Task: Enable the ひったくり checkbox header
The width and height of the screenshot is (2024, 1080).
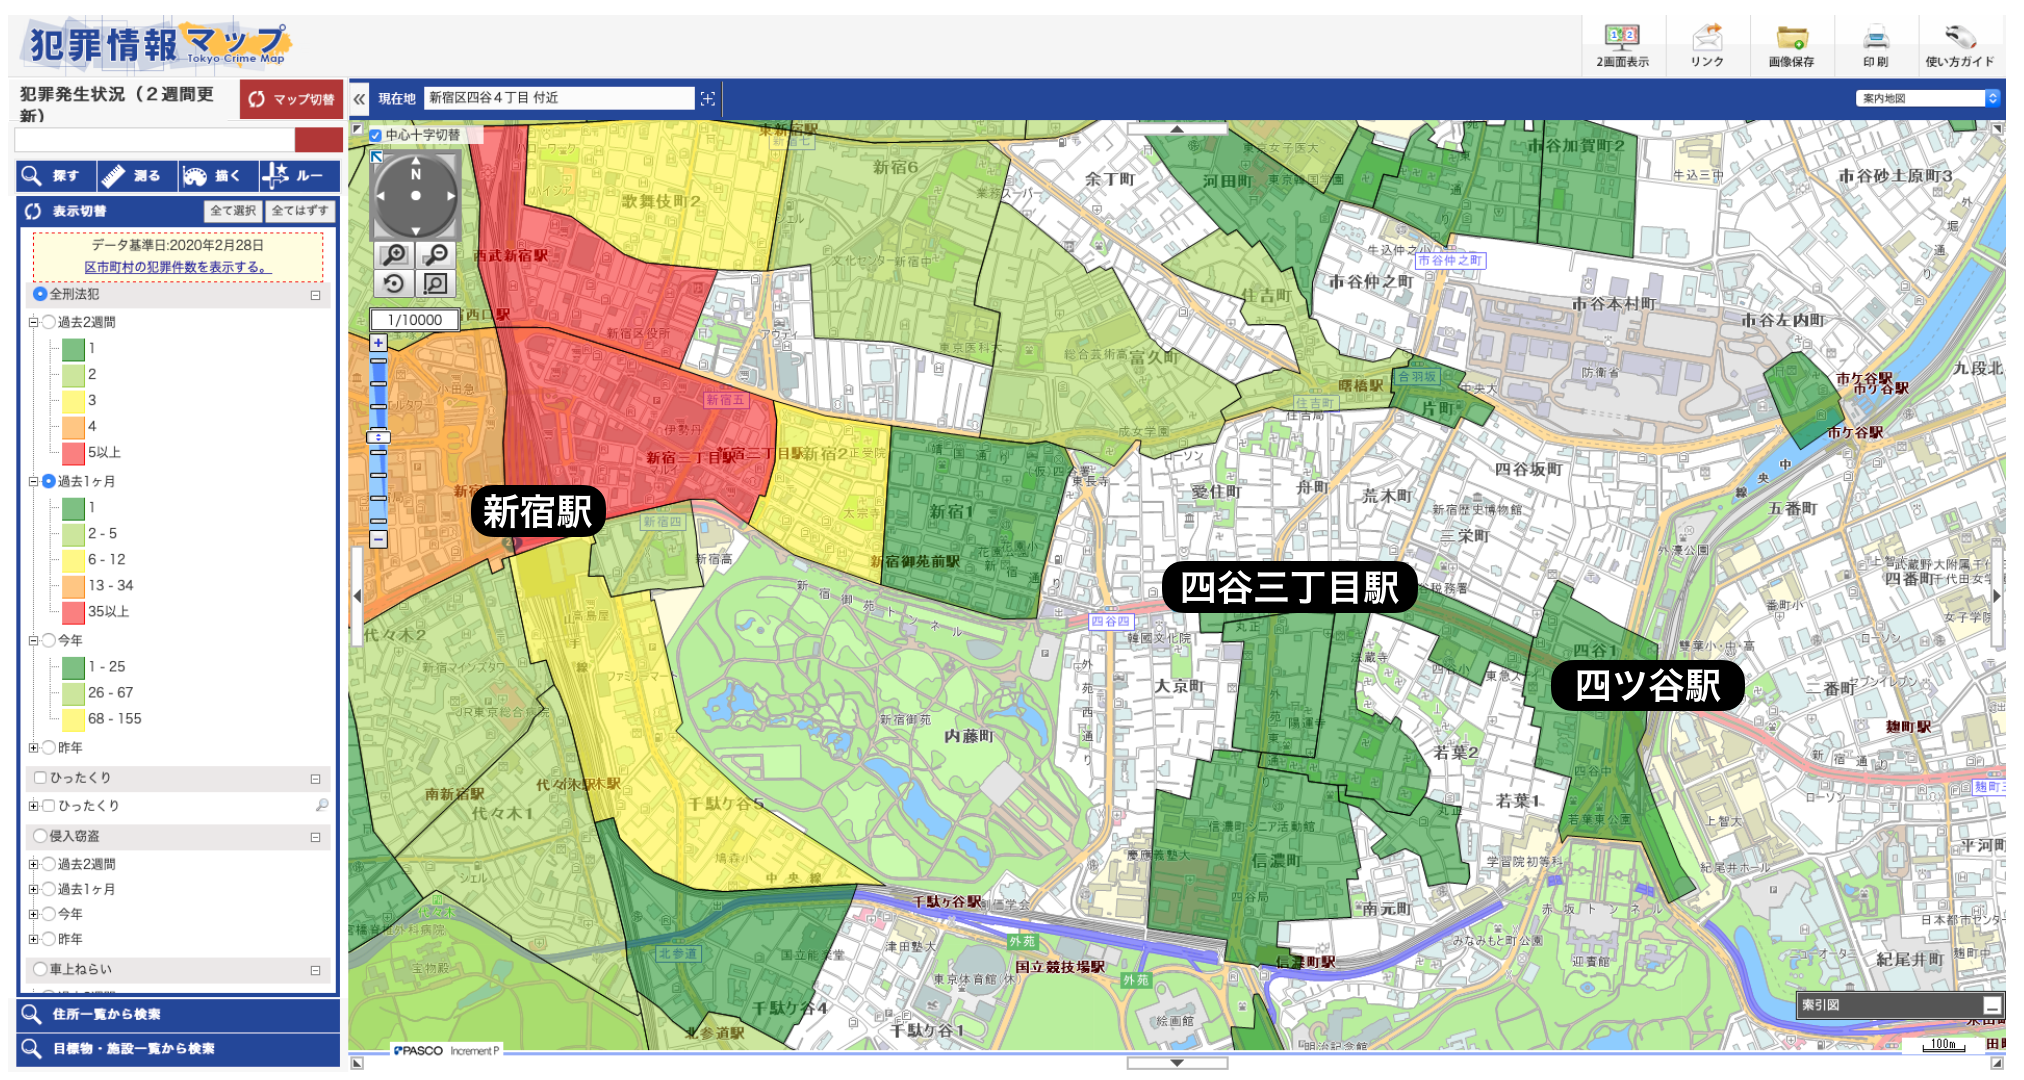Action: pos(41,777)
